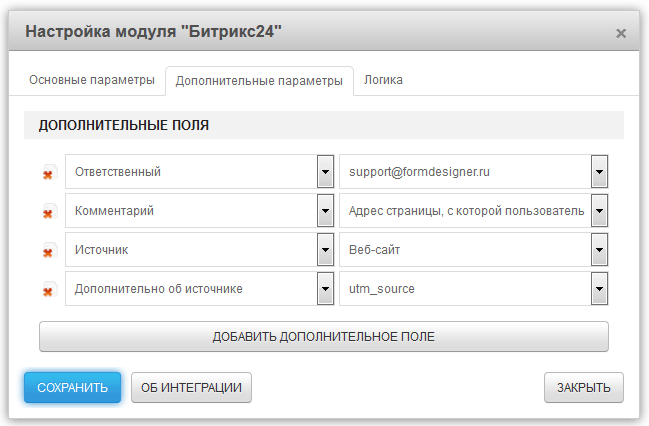Switch to the Основные параметры tab

(91, 80)
